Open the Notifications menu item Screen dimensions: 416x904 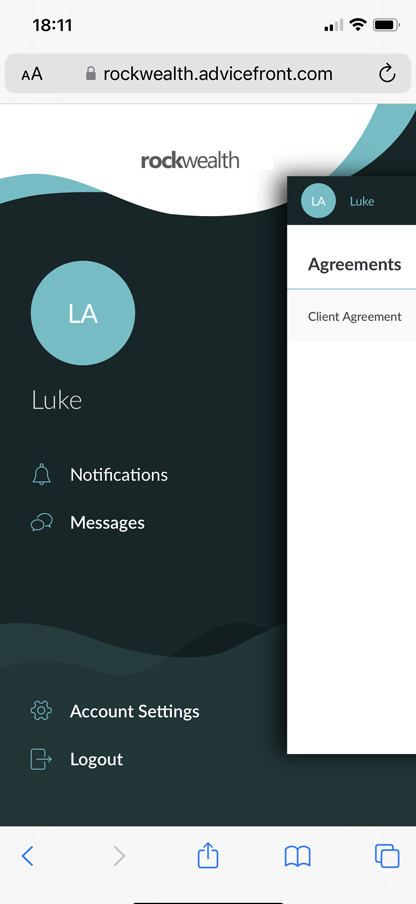pyautogui.click(x=119, y=474)
